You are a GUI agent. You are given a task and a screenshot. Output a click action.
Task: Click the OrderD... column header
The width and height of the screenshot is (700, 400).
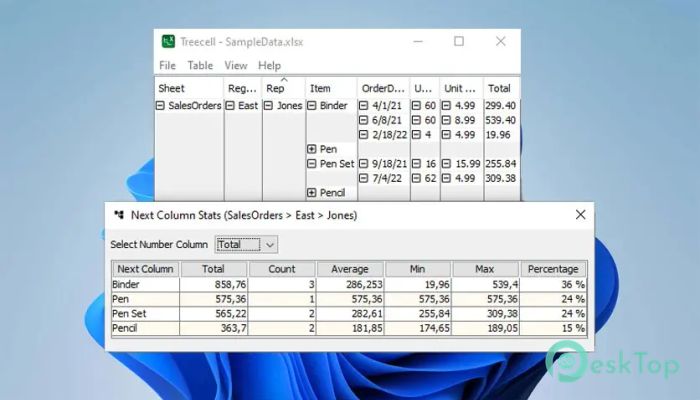383,88
